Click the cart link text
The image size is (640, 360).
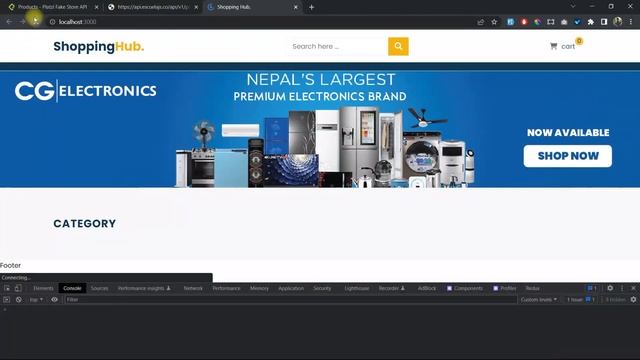568,47
